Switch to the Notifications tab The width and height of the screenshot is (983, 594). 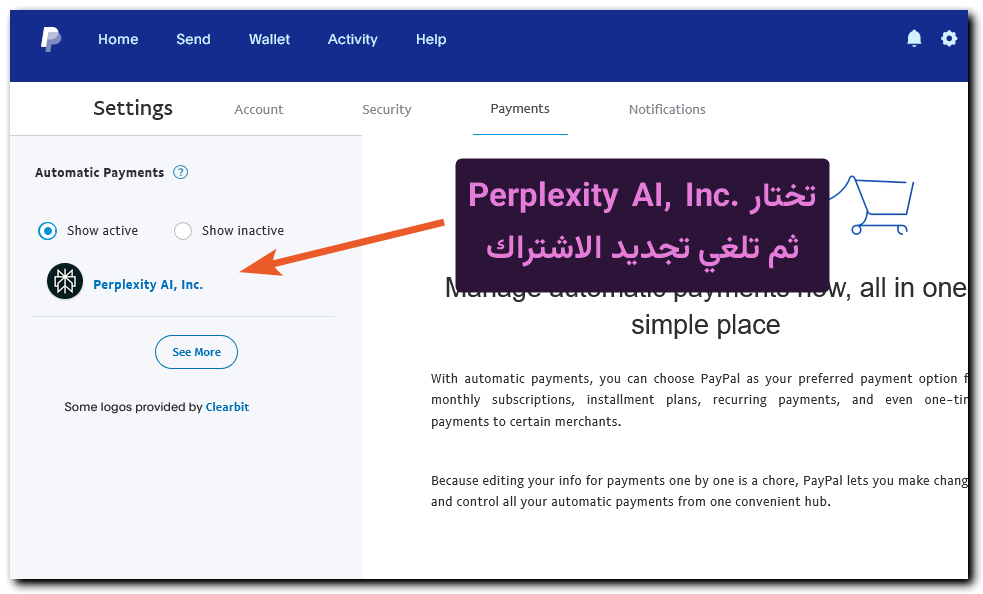[x=667, y=110]
